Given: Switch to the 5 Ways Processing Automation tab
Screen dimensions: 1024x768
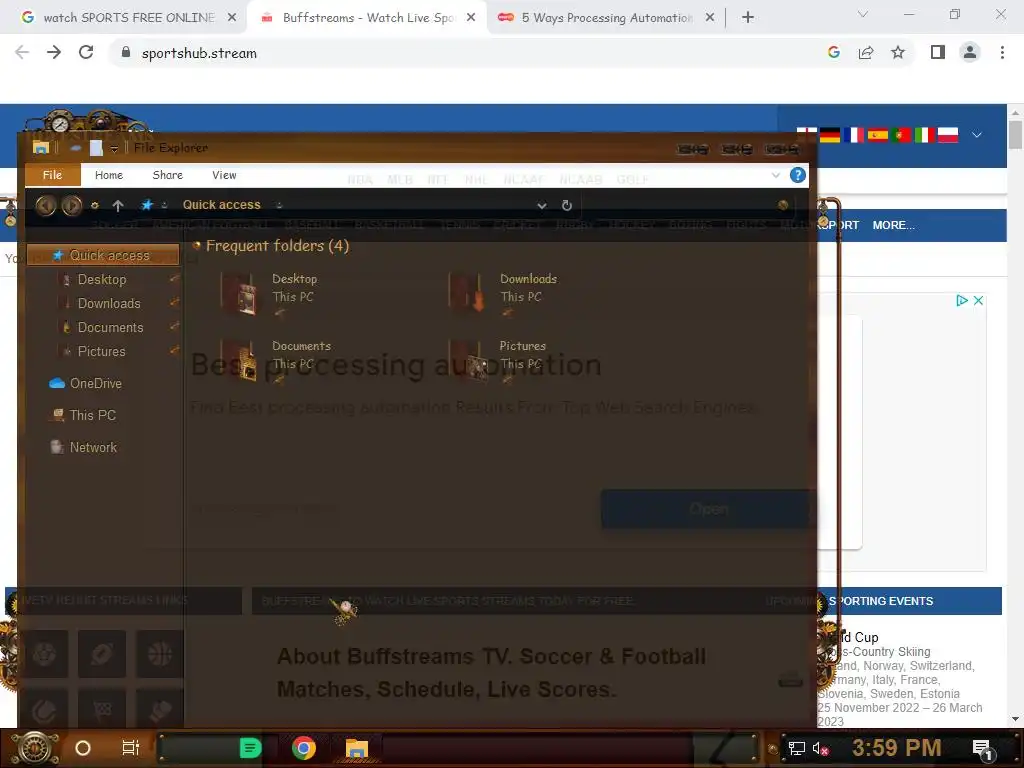Looking at the screenshot, I should [x=606, y=18].
